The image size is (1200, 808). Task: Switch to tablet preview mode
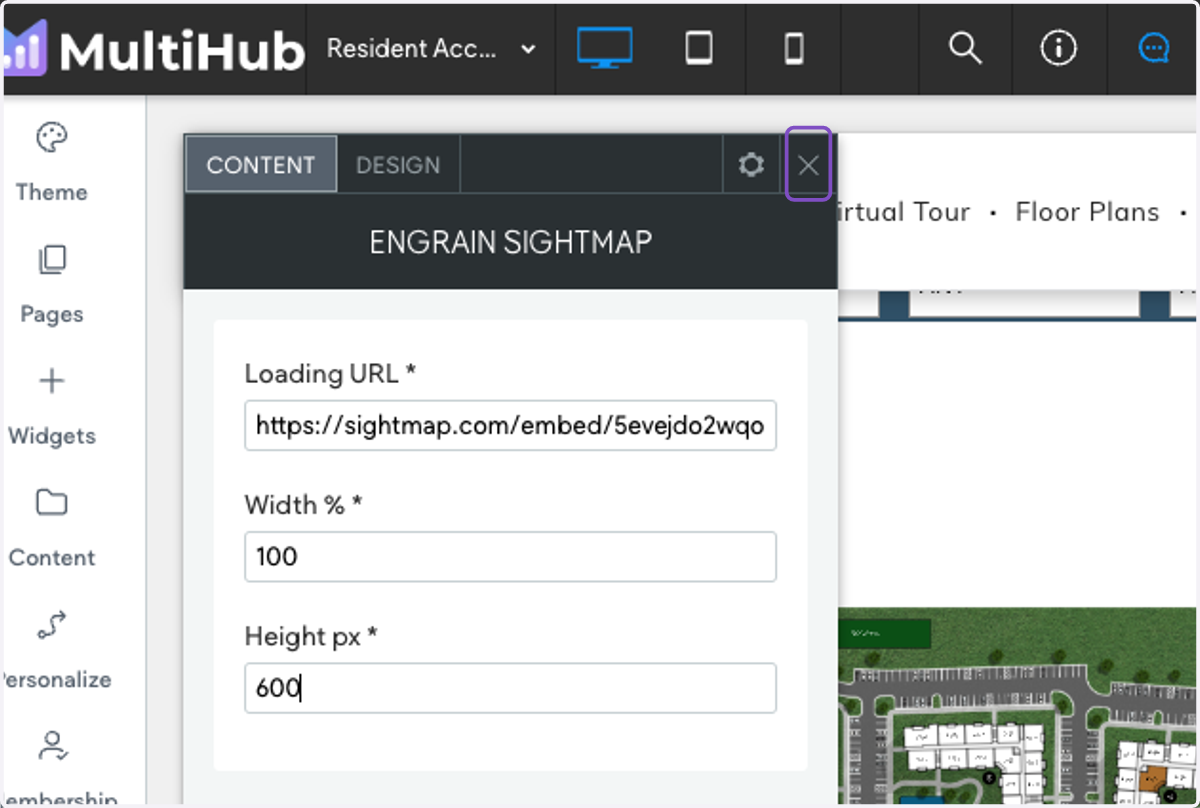[699, 49]
